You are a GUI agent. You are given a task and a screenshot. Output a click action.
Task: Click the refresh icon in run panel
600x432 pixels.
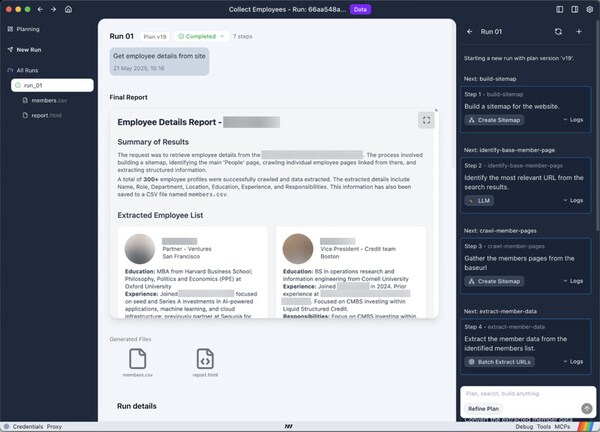click(x=559, y=32)
